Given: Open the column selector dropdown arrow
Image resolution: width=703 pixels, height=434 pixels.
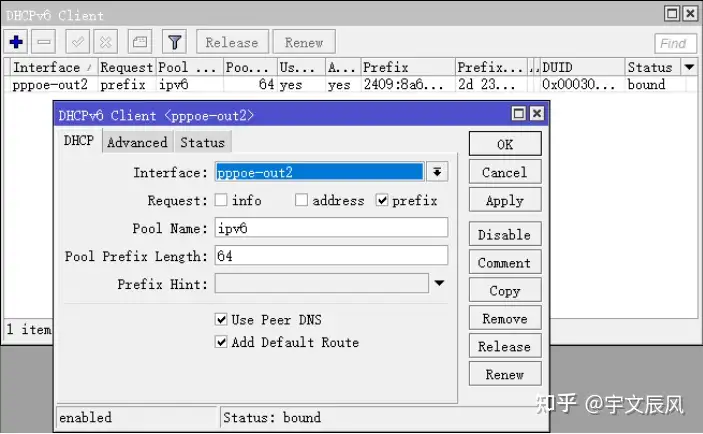Looking at the screenshot, I should click(x=690, y=67).
